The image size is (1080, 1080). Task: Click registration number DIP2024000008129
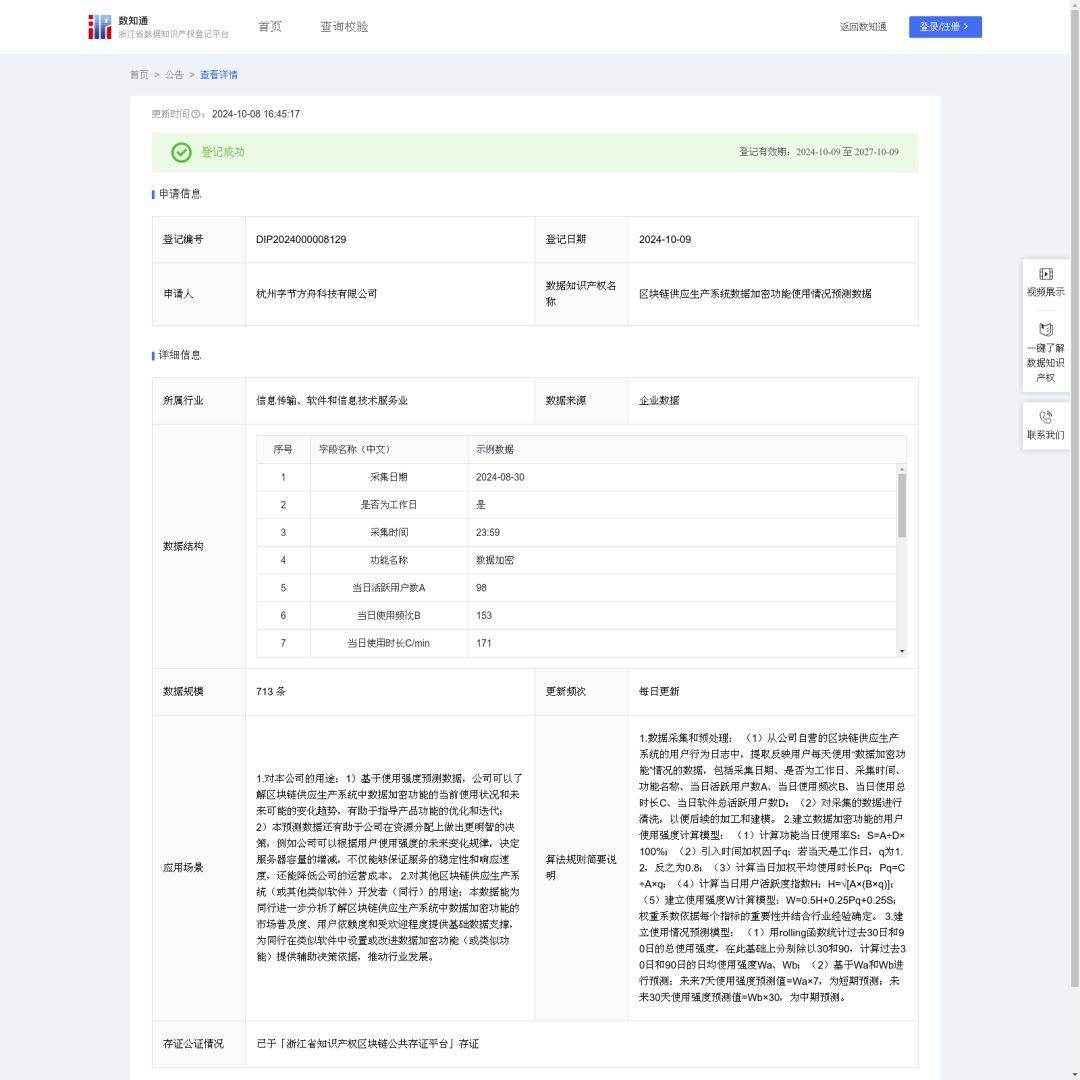click(x=301, y=239)
